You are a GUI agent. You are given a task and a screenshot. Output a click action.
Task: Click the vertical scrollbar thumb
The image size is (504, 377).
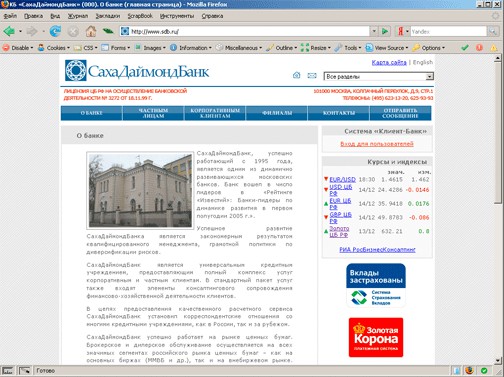coord(497,133)
